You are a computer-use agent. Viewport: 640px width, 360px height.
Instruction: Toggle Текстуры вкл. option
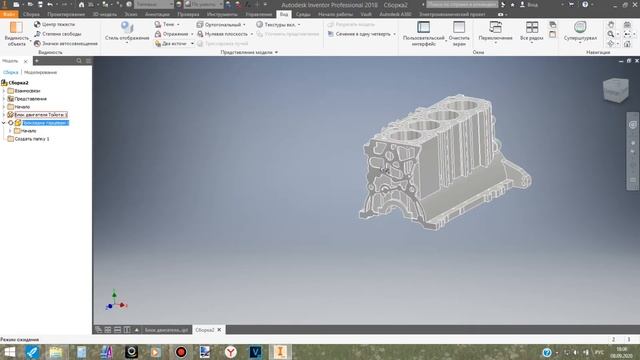pyautogui.click(x=278, y=24)
